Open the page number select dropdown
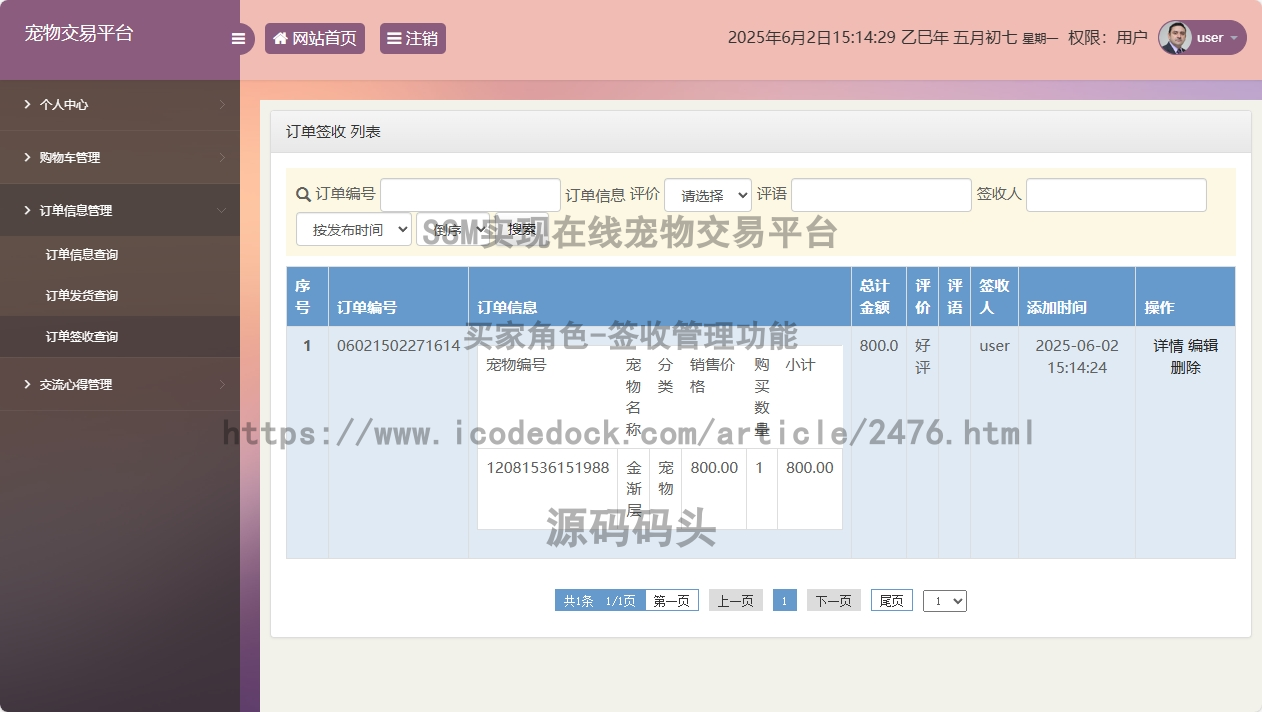The image size is (1262, 712). [945, 601]
